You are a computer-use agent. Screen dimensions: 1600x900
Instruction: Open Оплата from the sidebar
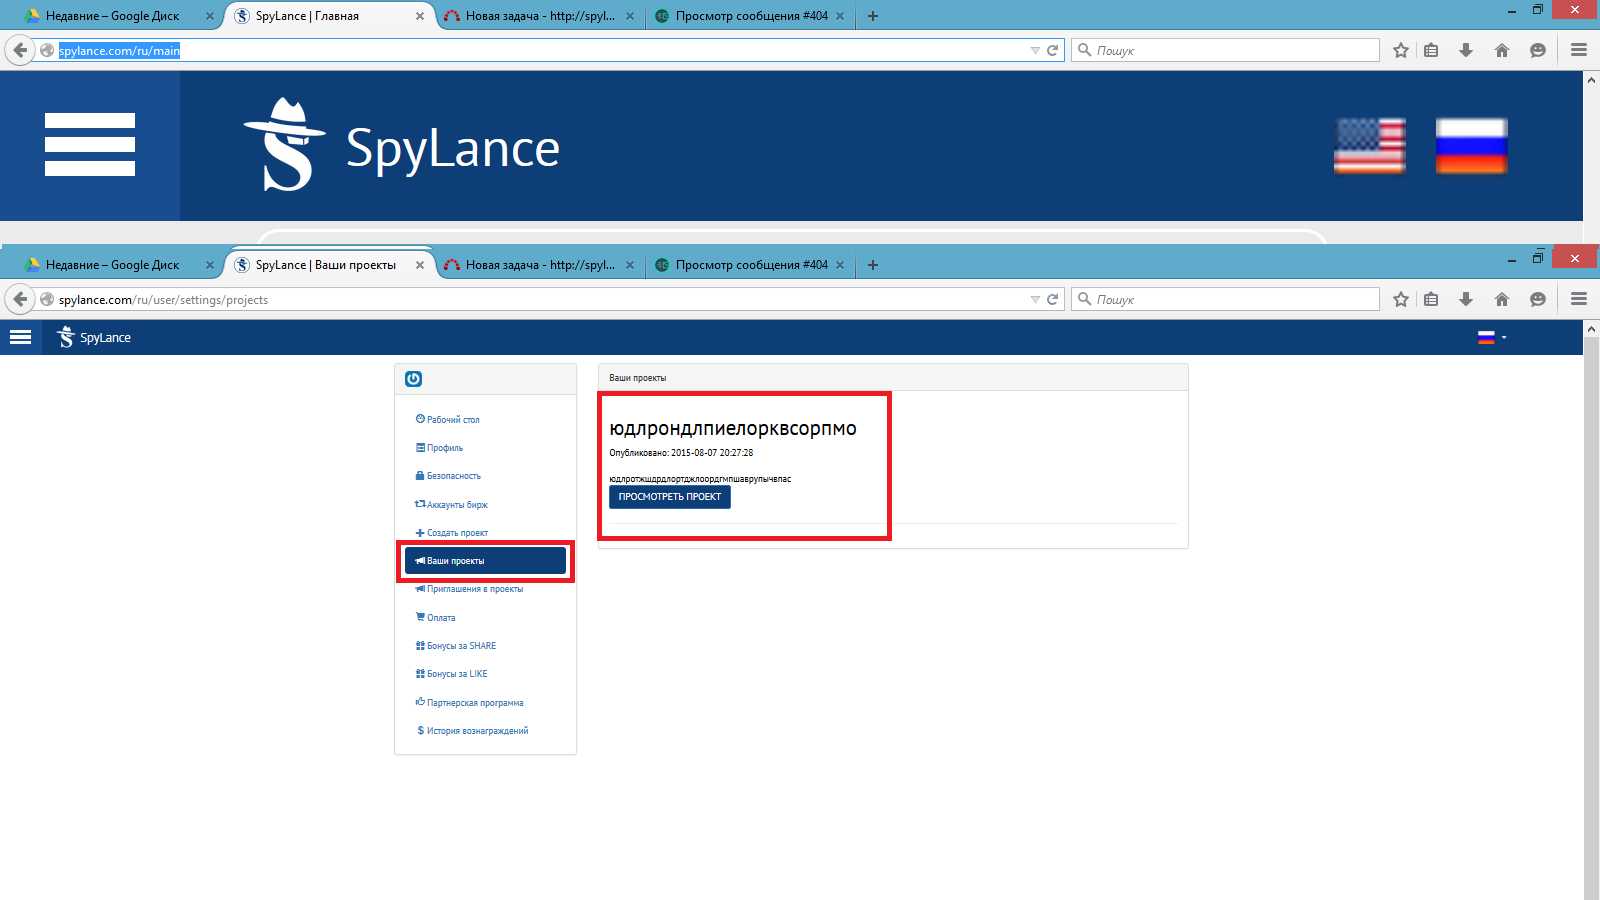[x=440, y=618]
